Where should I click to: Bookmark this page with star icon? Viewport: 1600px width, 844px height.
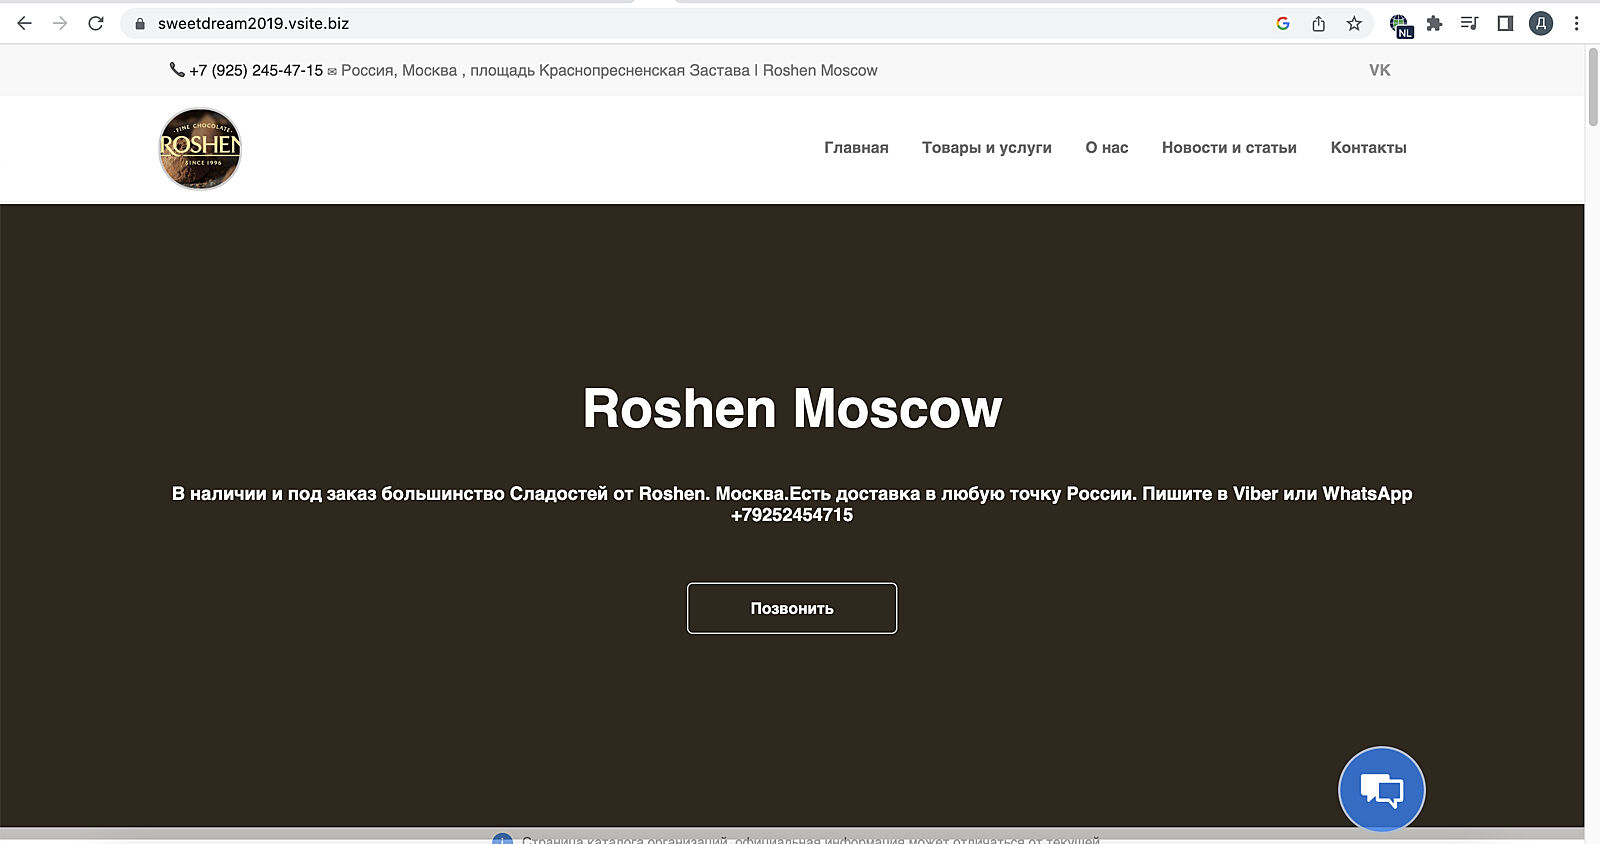click(1354, 24)
